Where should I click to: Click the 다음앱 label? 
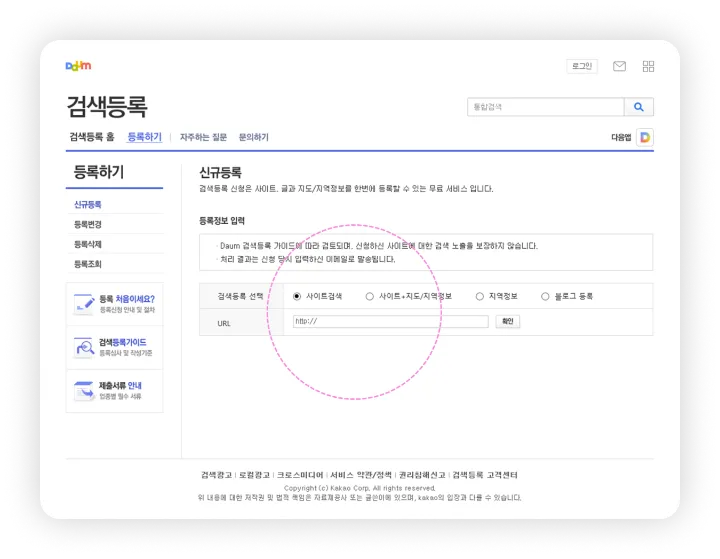click(621, 137)
